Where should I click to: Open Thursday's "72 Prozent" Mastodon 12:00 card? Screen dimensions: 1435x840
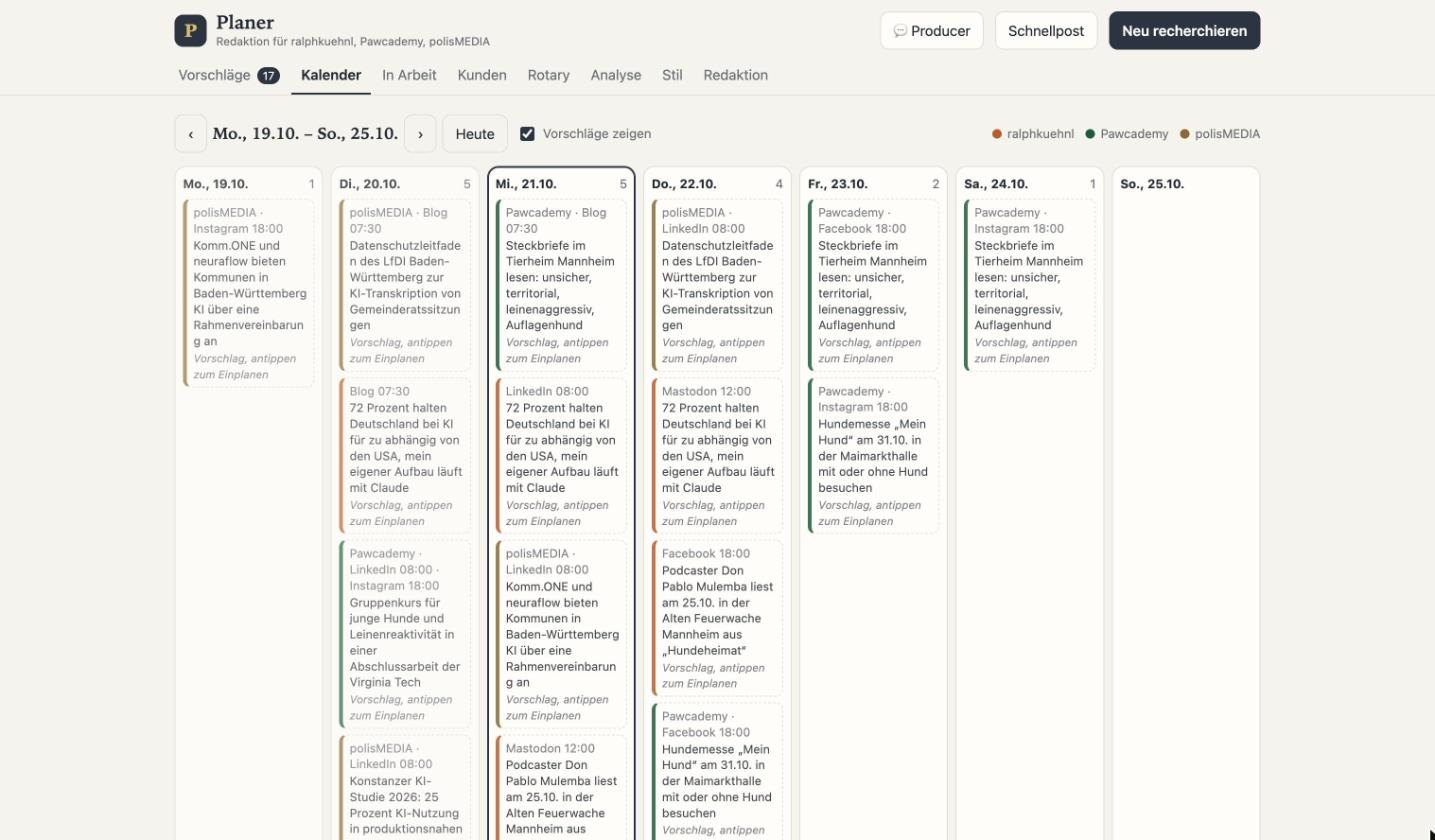coord(716,456)
